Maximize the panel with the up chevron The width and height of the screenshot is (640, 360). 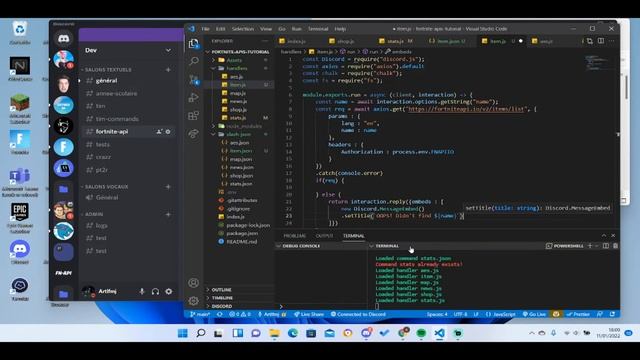(x=604, y=236)
